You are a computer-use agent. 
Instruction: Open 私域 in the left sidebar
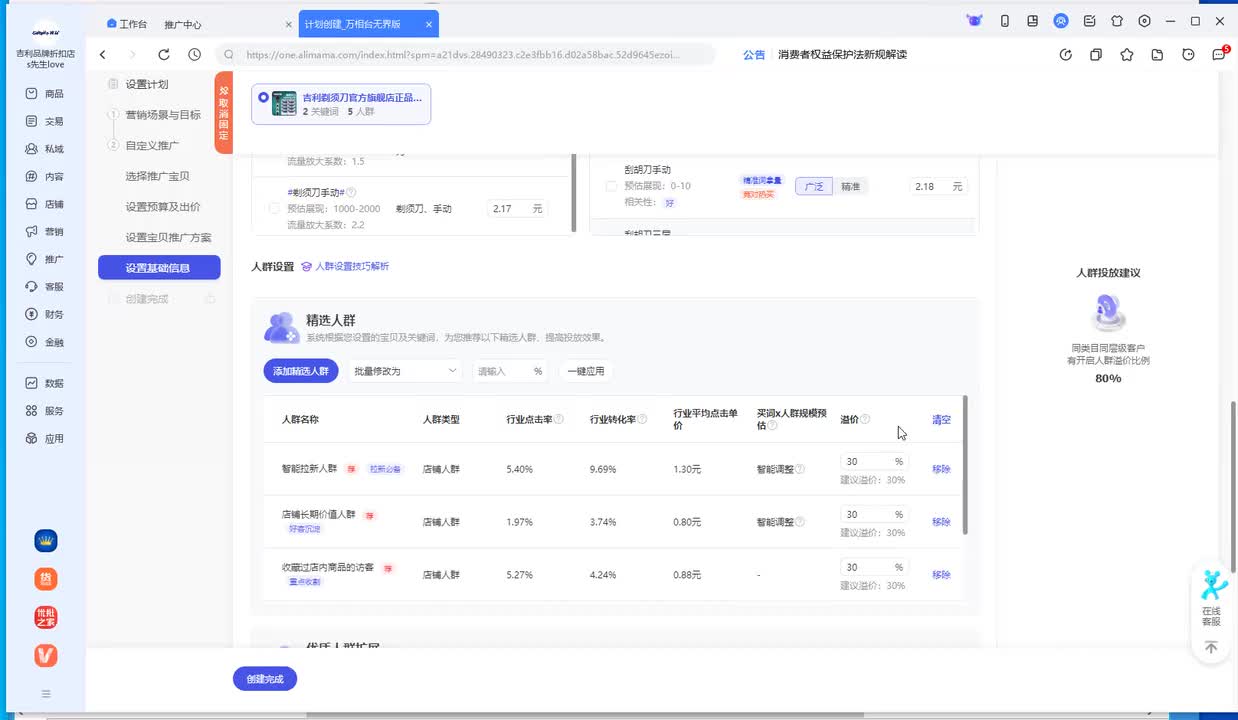pos(44,149)
